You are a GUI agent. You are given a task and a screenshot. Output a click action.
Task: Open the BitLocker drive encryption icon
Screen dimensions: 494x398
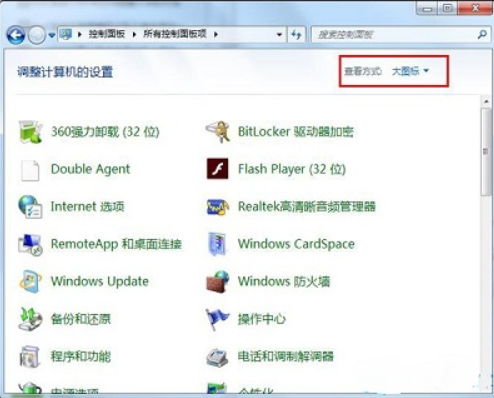(x=218, y=132)
